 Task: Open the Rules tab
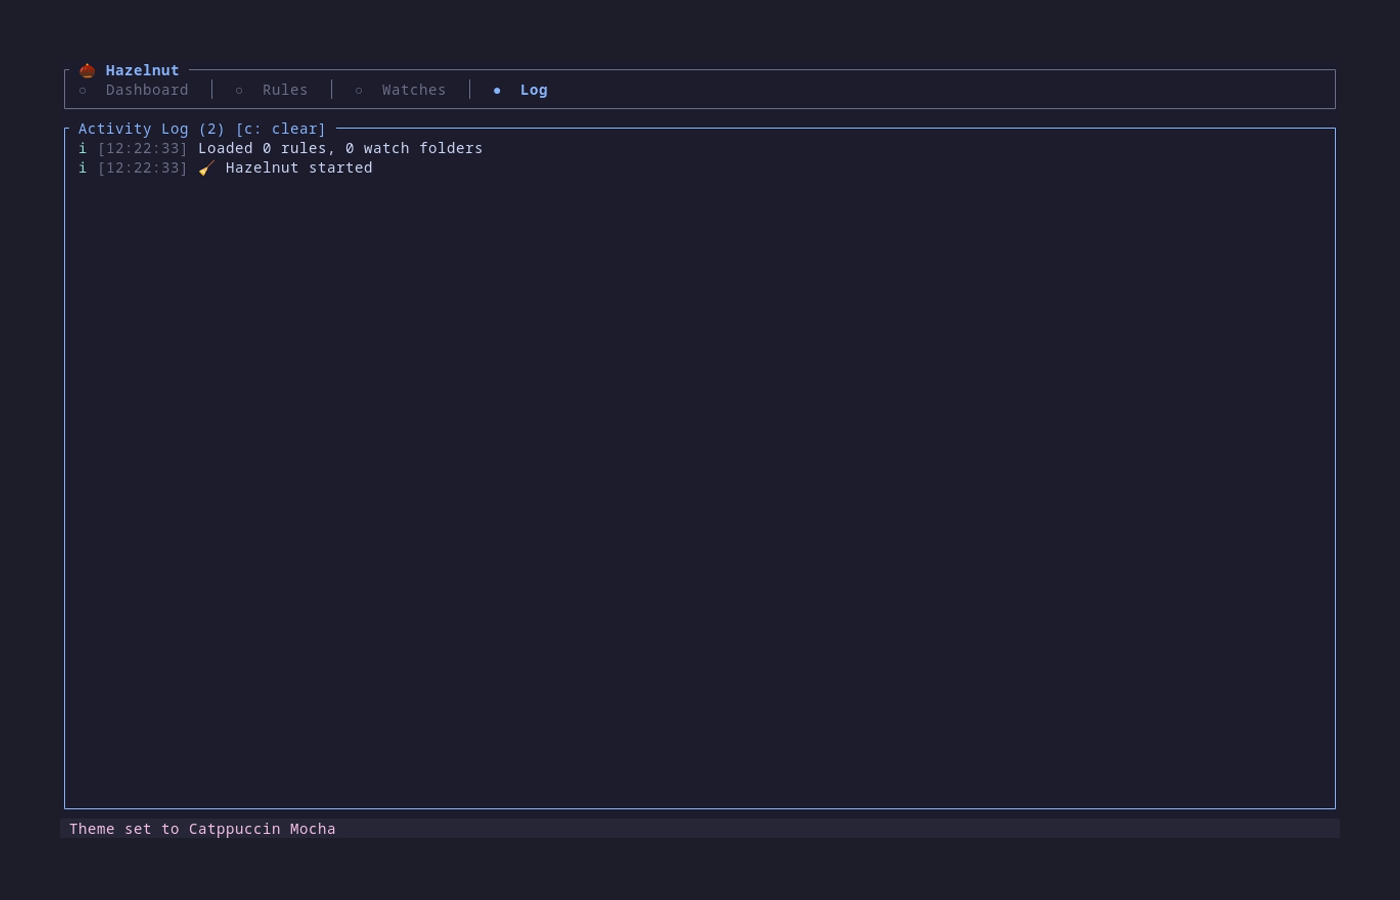[285, 90]
